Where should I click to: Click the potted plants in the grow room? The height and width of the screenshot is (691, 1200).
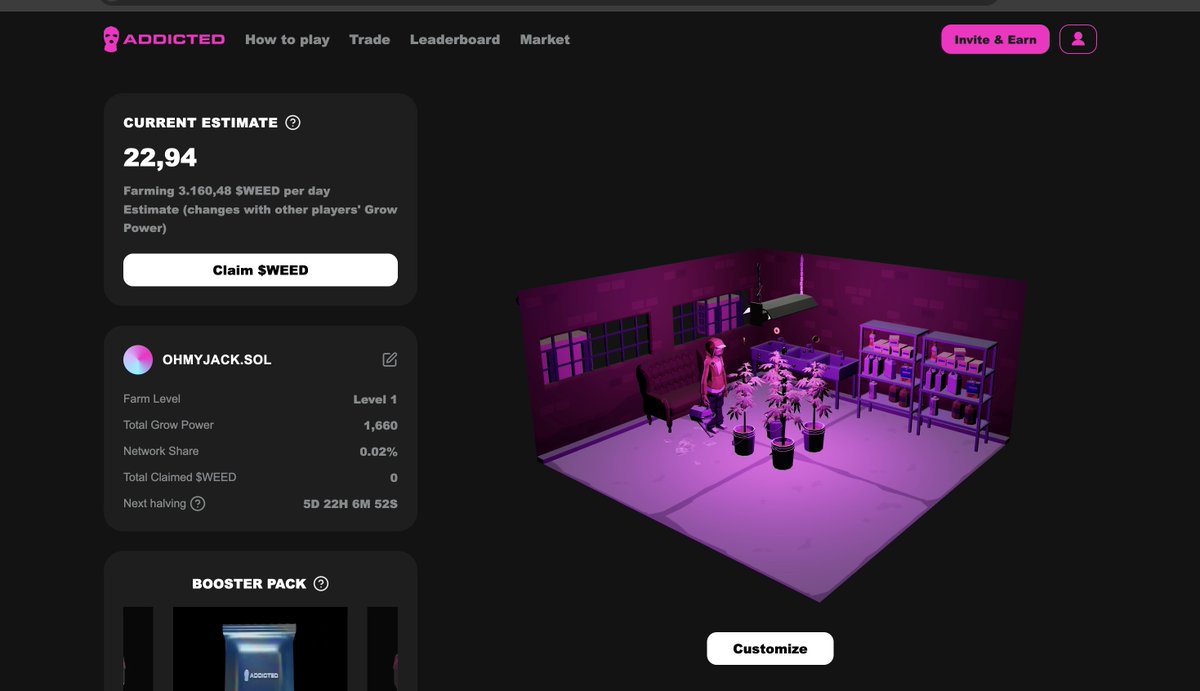tap(781, 411)
